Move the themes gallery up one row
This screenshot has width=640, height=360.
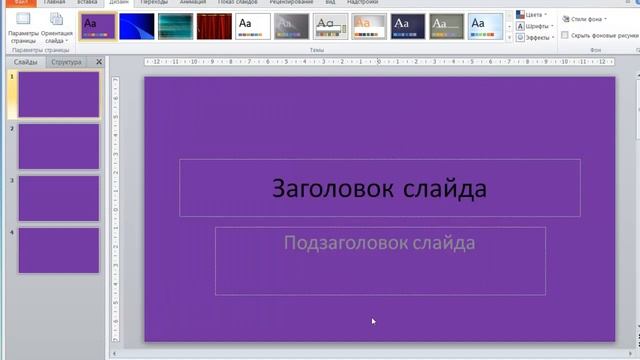click(x=509, y=17)
